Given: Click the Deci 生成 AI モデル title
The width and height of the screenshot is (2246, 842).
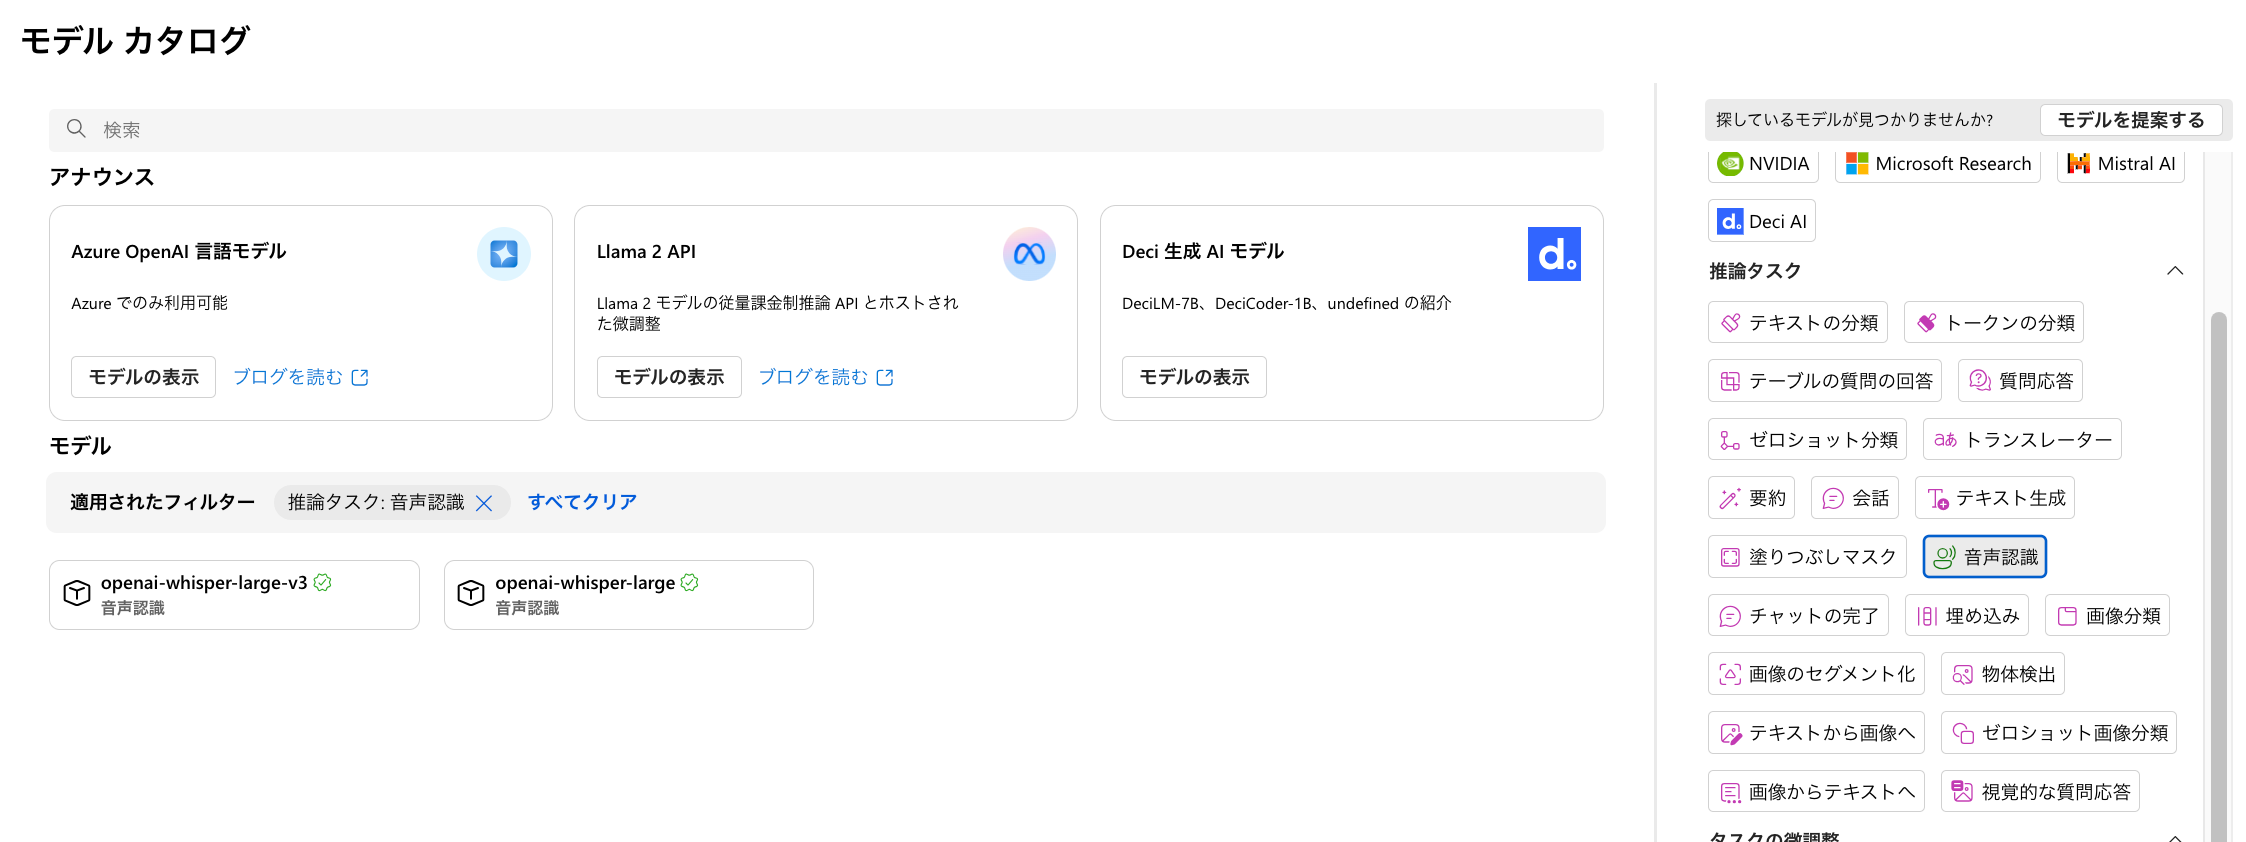Looking at the screenshot, I should tap(1203, 252).
